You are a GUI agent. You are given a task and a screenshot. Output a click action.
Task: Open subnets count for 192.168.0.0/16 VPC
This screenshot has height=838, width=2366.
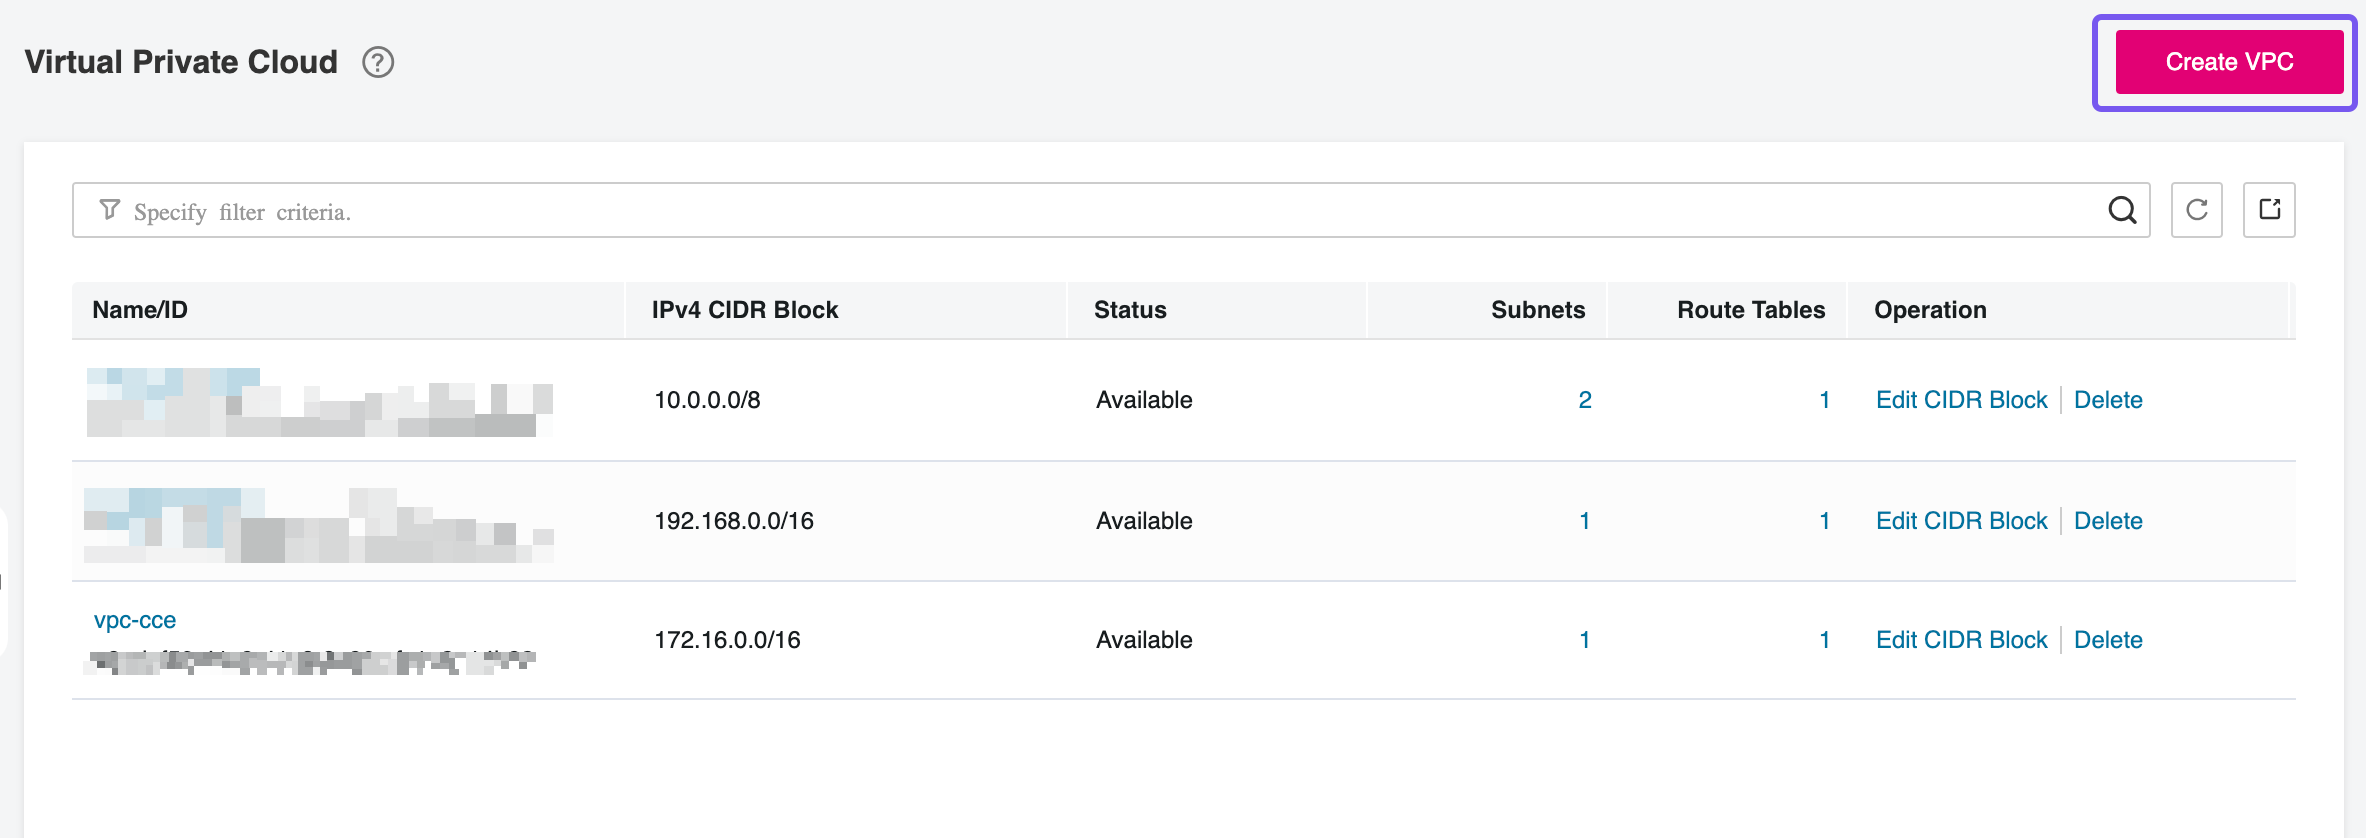pos(1584,521)
